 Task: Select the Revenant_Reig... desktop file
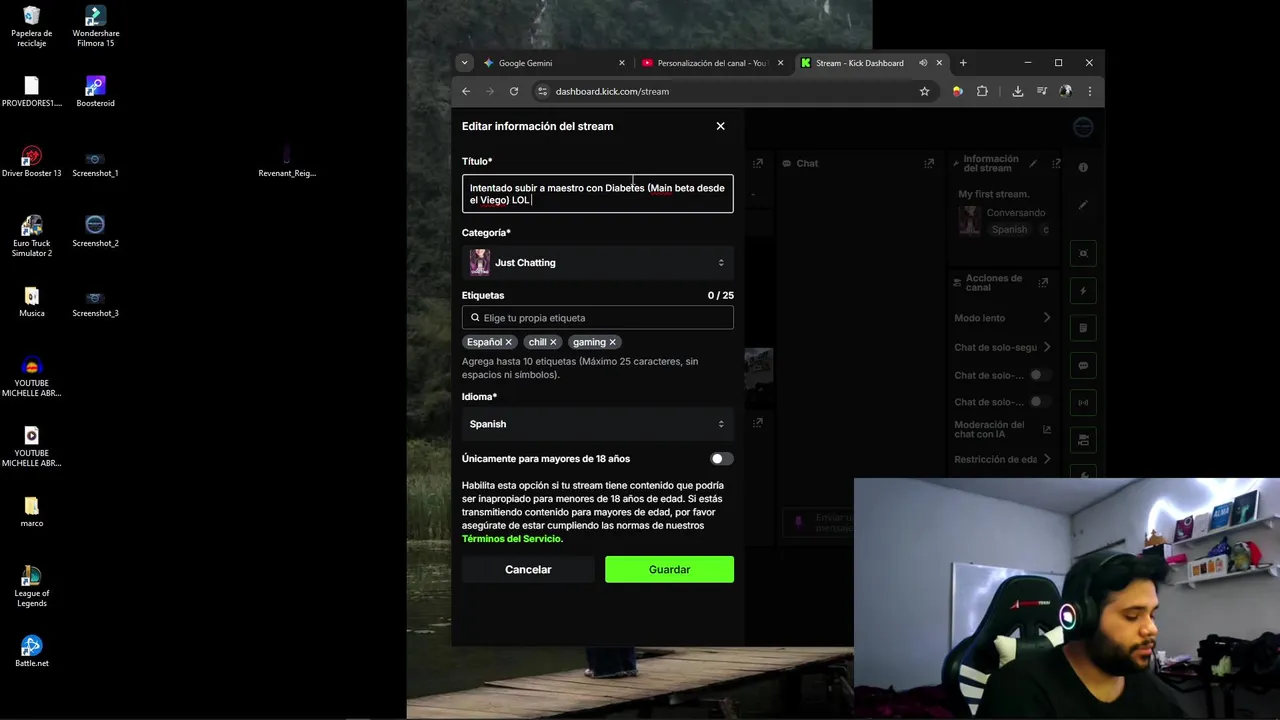[x=287, y=161]
